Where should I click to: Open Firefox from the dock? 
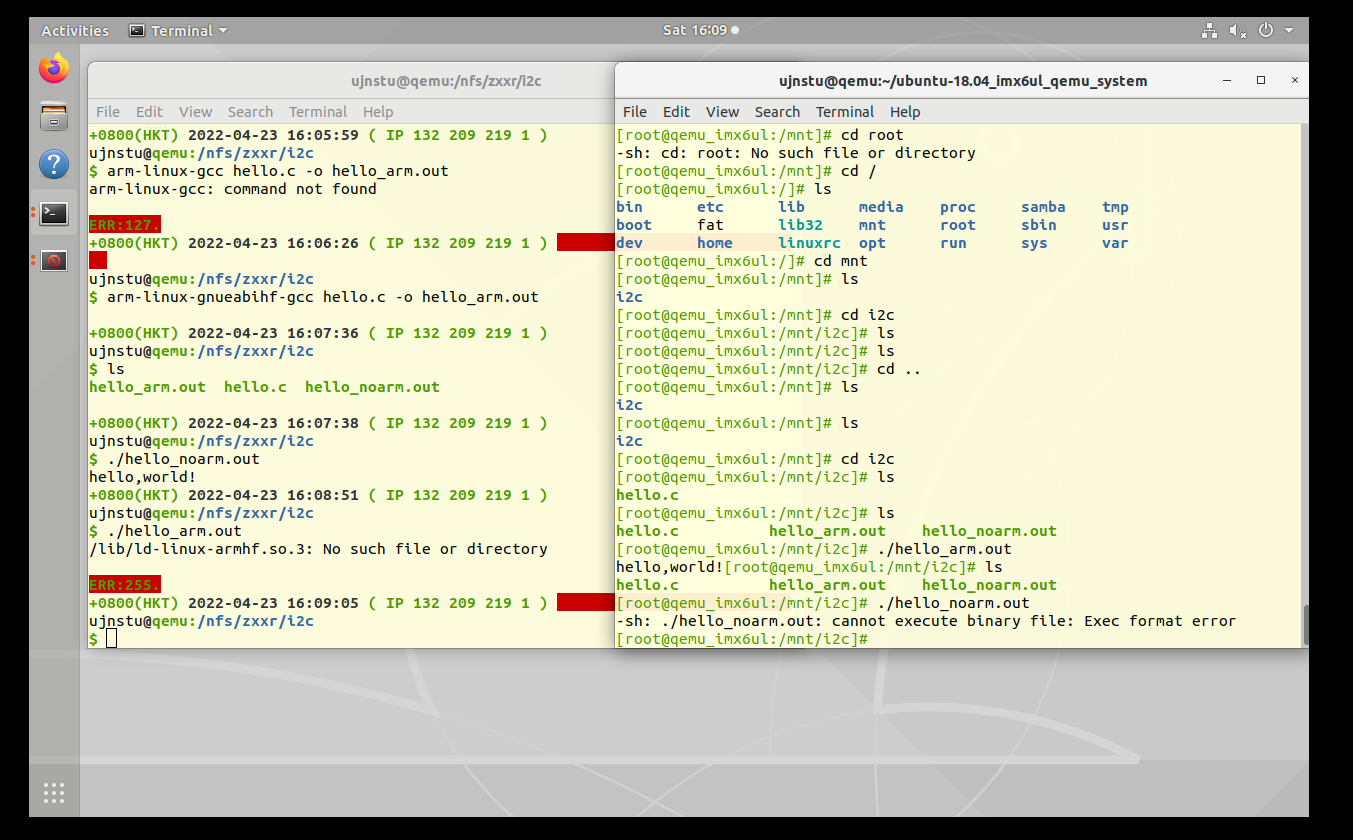pos(54,68)
